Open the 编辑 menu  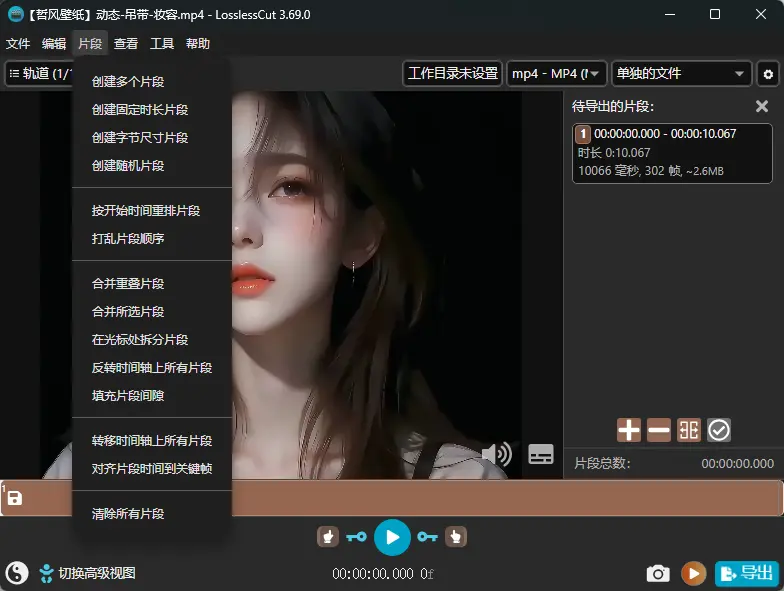54,44
